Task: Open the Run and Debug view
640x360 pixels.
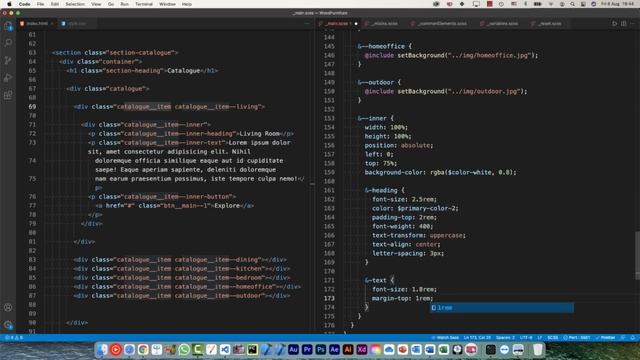Action: (8, 78)
